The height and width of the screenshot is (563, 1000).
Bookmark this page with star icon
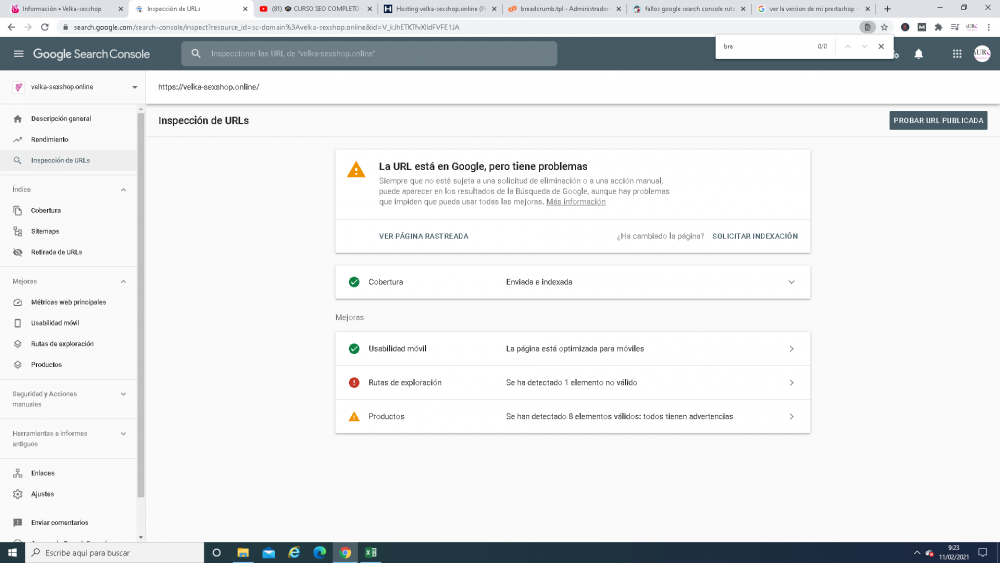884,27
